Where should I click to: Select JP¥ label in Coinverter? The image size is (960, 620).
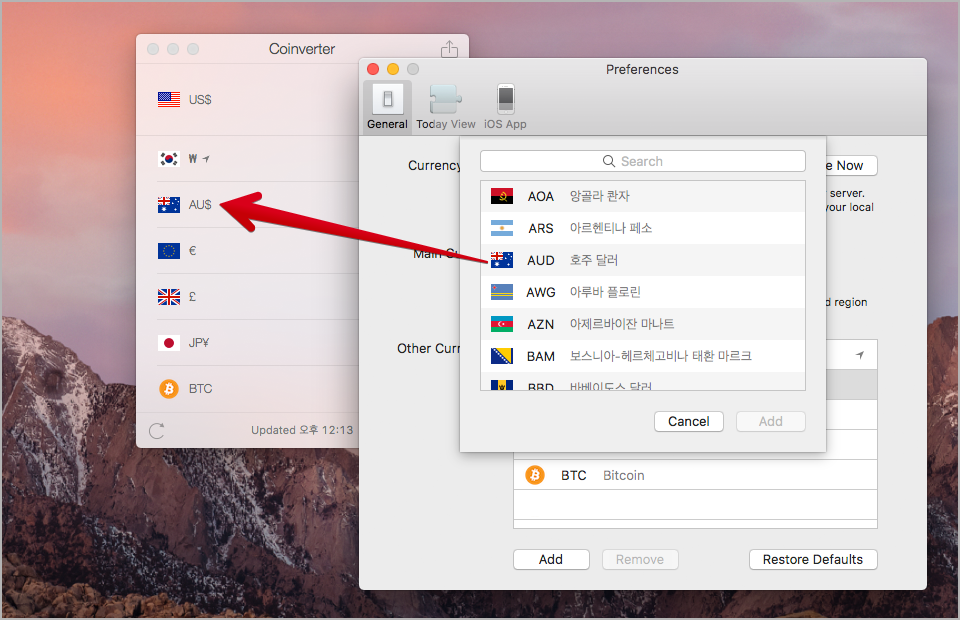click(199, 343)
